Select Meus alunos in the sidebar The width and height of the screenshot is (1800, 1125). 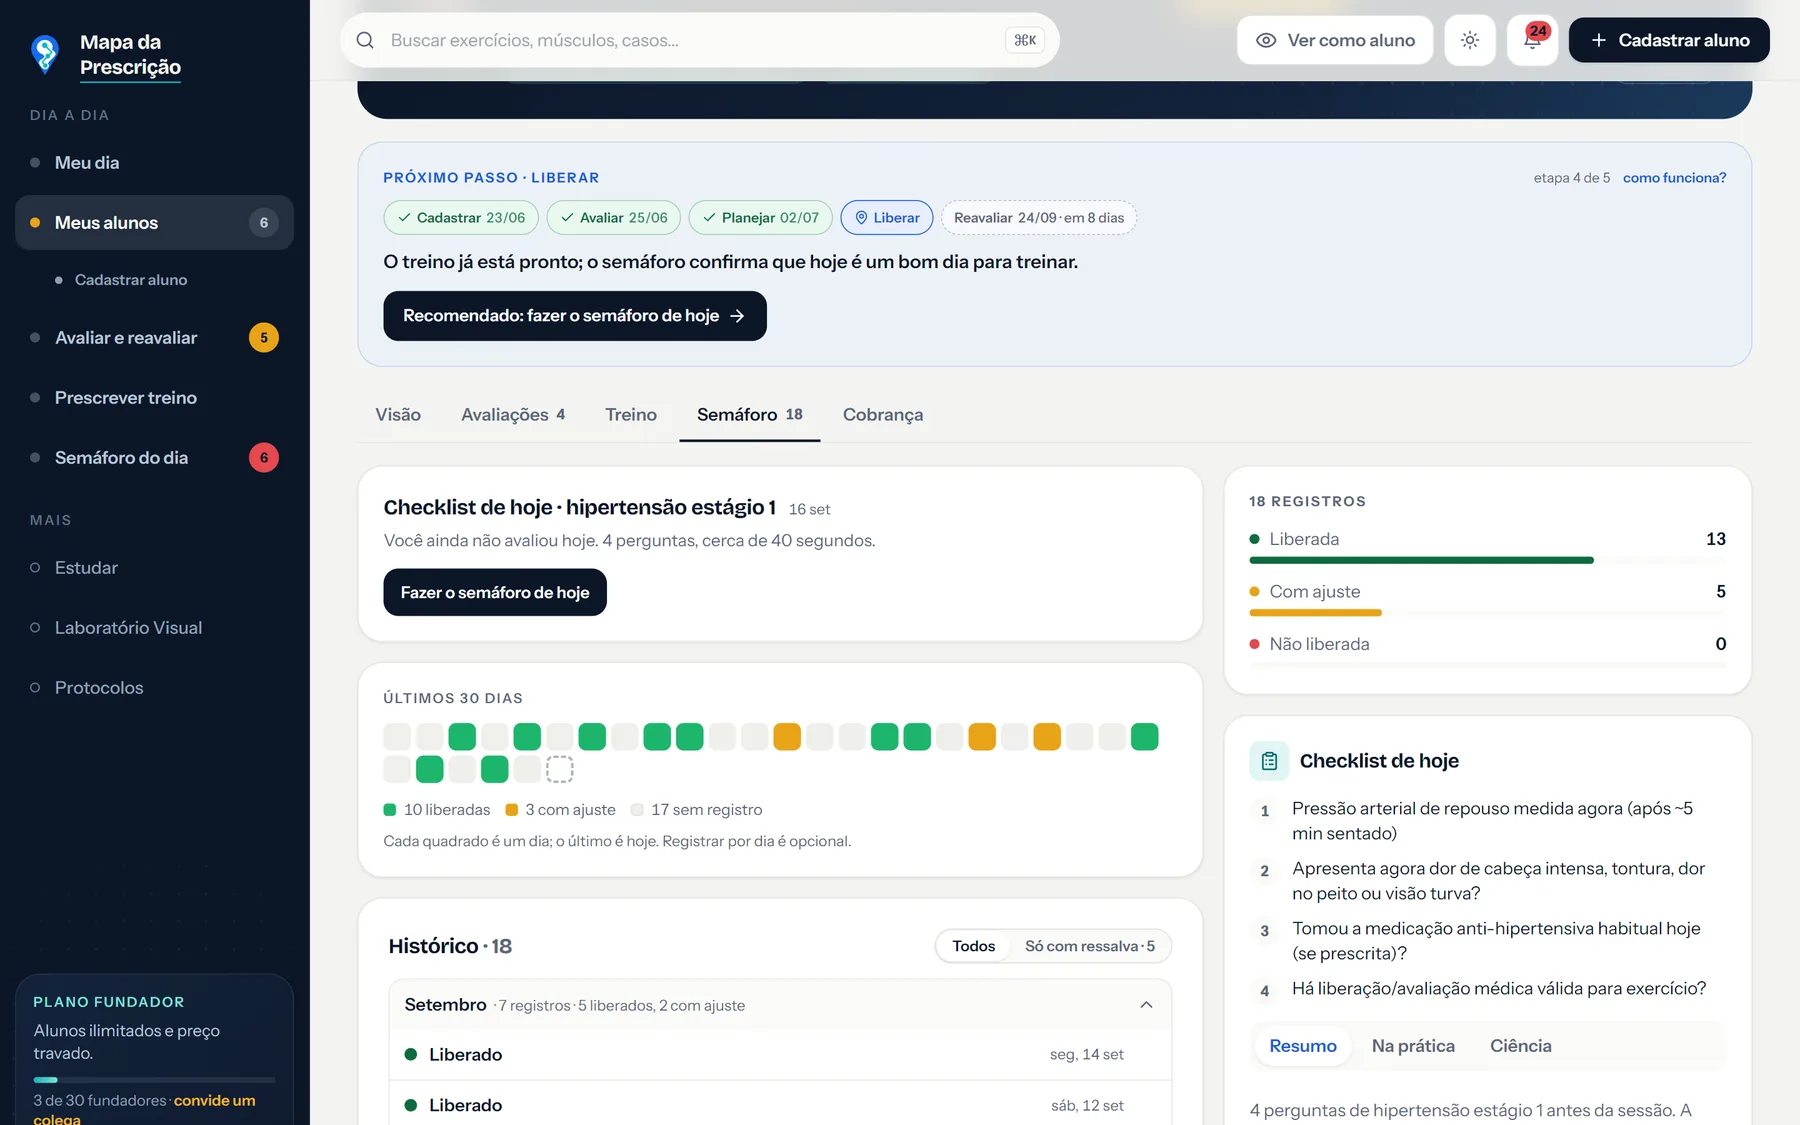(x=154, y=223)
